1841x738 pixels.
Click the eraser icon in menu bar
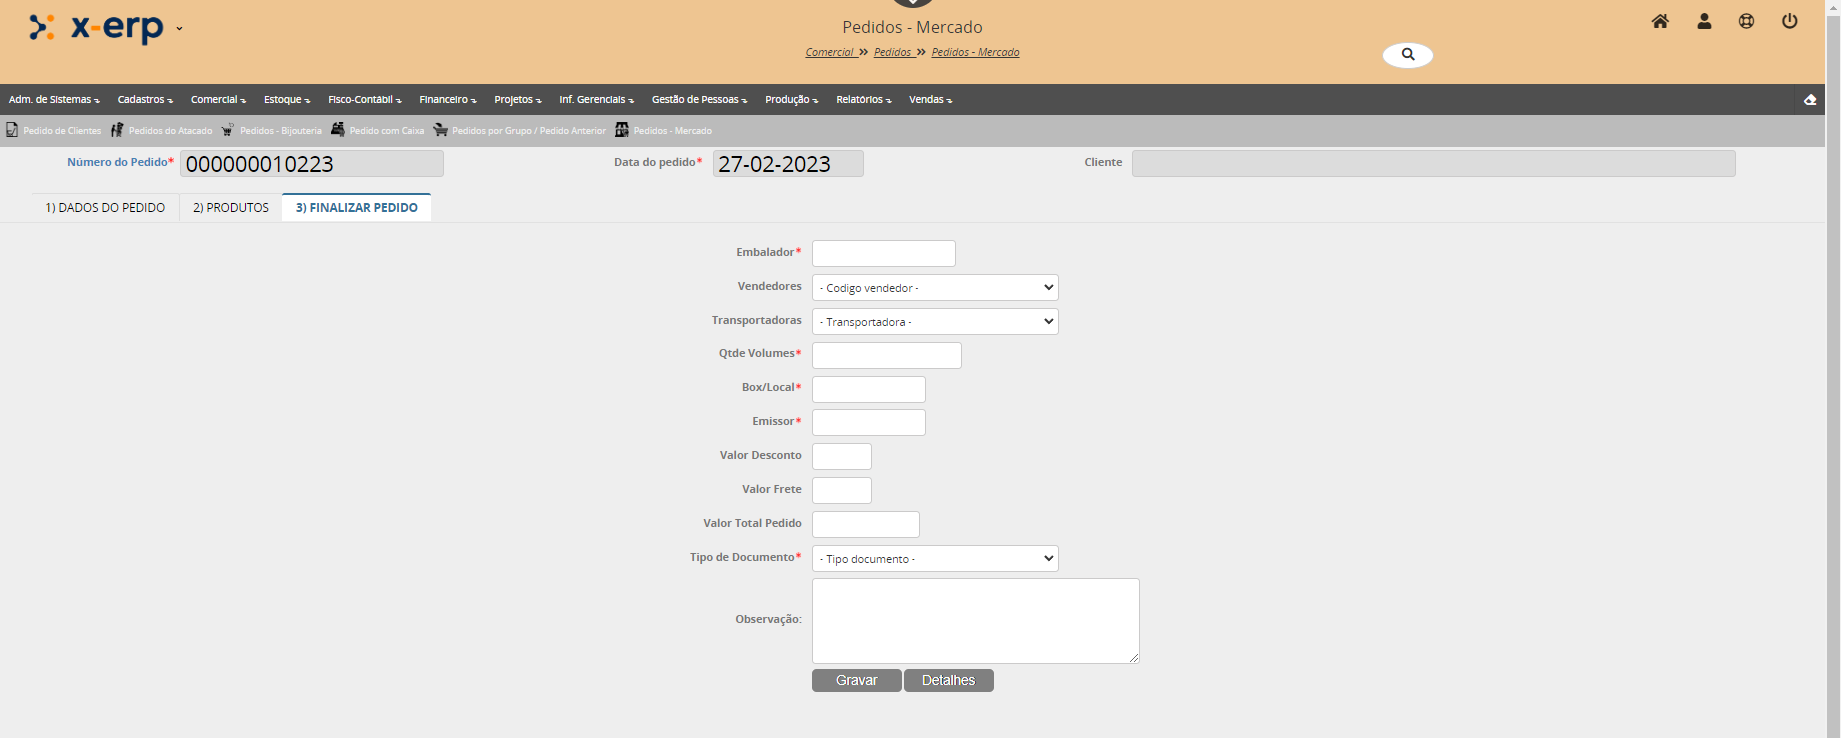(x=1809, y=100)
